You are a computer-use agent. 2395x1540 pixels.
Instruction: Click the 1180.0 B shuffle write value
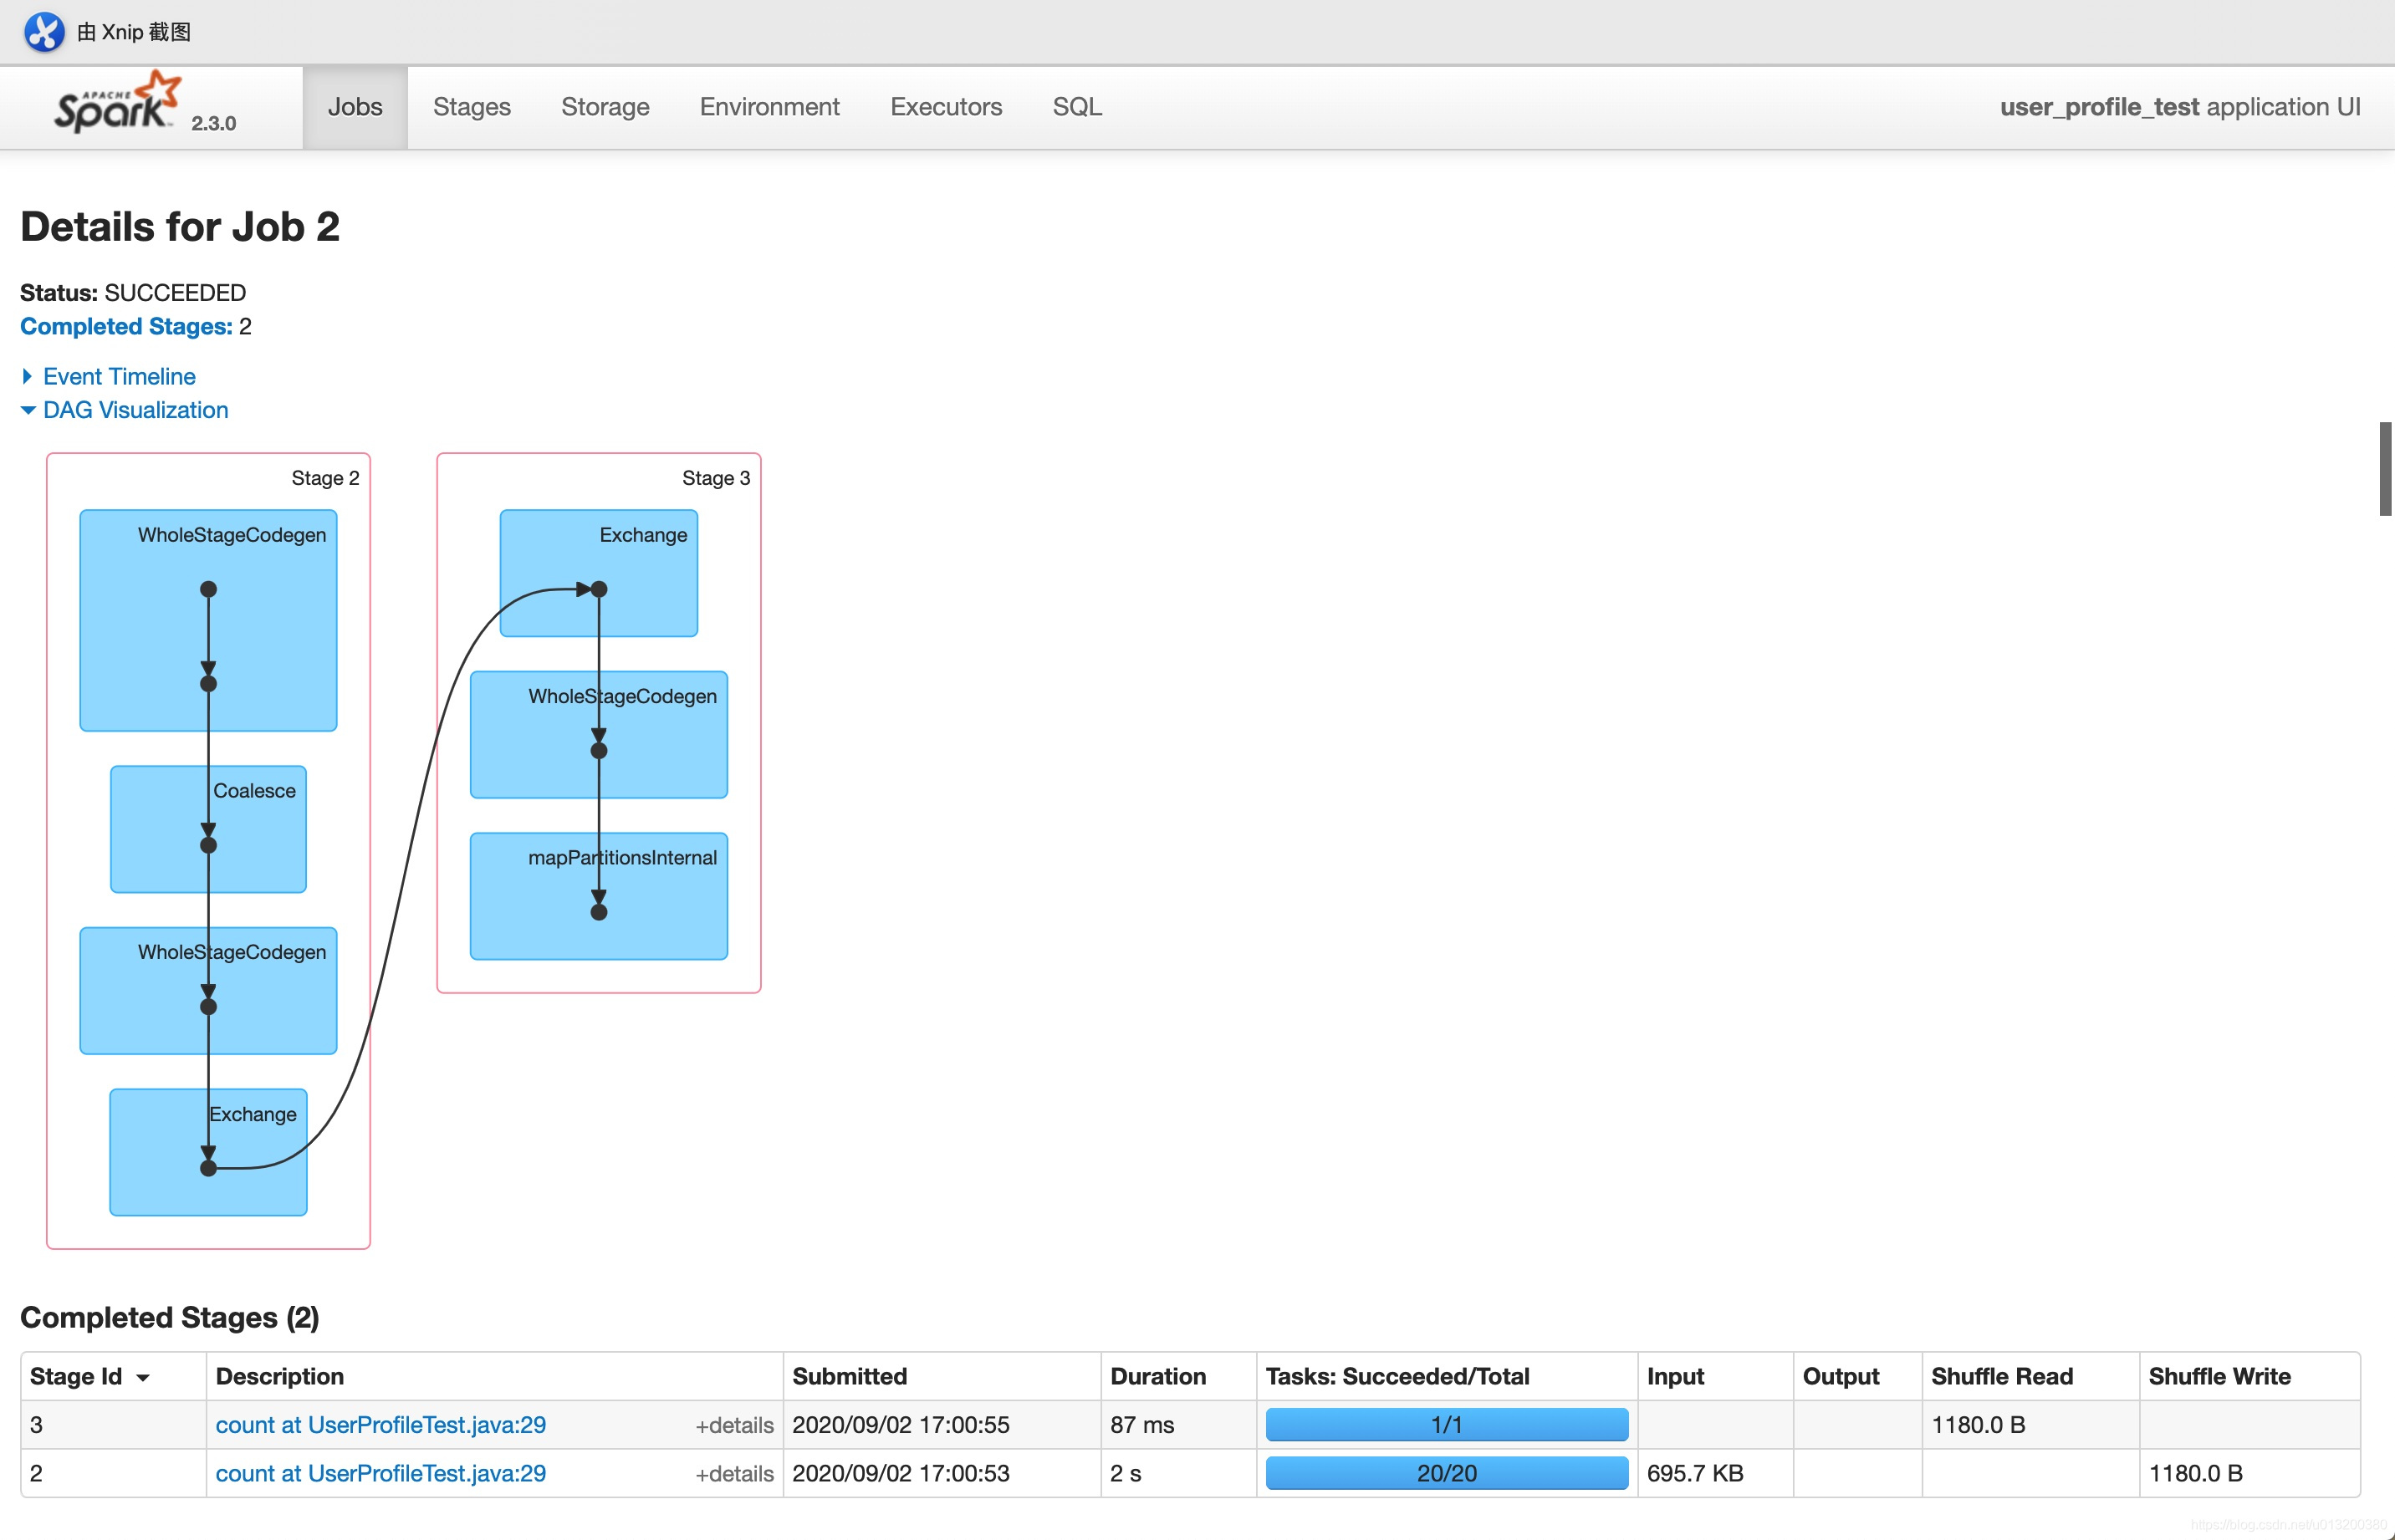click(x=2196, y=1473)
